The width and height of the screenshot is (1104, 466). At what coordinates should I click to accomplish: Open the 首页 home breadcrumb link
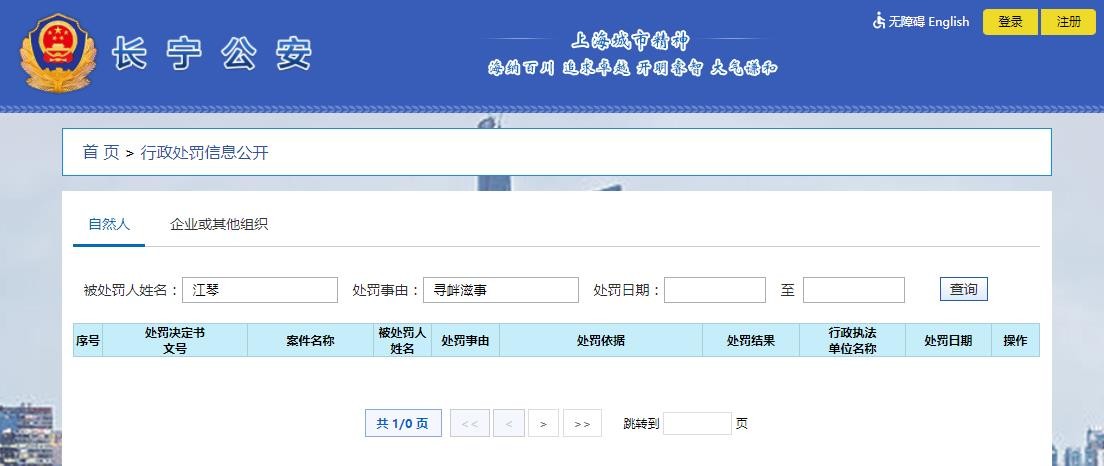[100, 152]
